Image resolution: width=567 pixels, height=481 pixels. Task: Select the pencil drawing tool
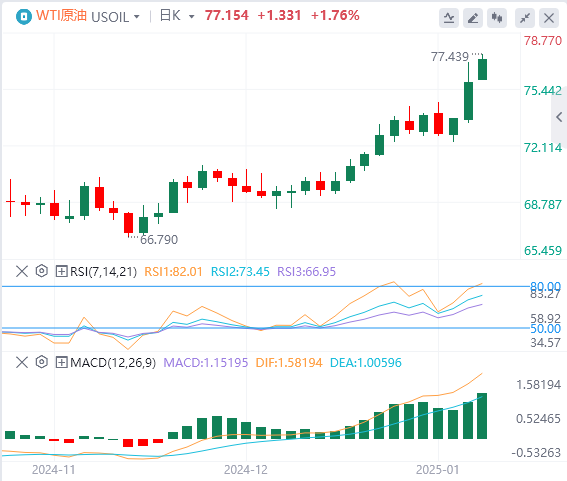coord(473,18)
